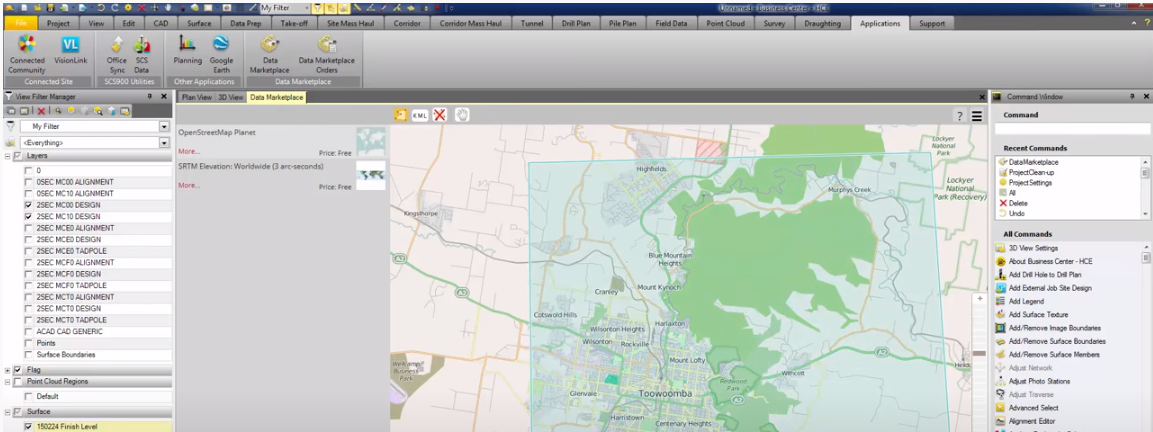Switch to the Corridor ribbon tab

[407, 23]
